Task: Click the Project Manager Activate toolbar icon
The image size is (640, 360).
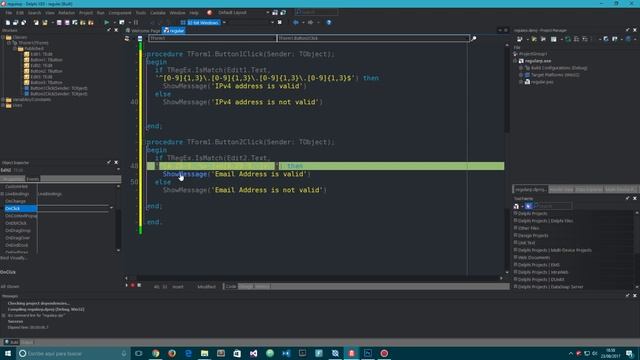Action: pyautogui.click(x=520, y=39)
